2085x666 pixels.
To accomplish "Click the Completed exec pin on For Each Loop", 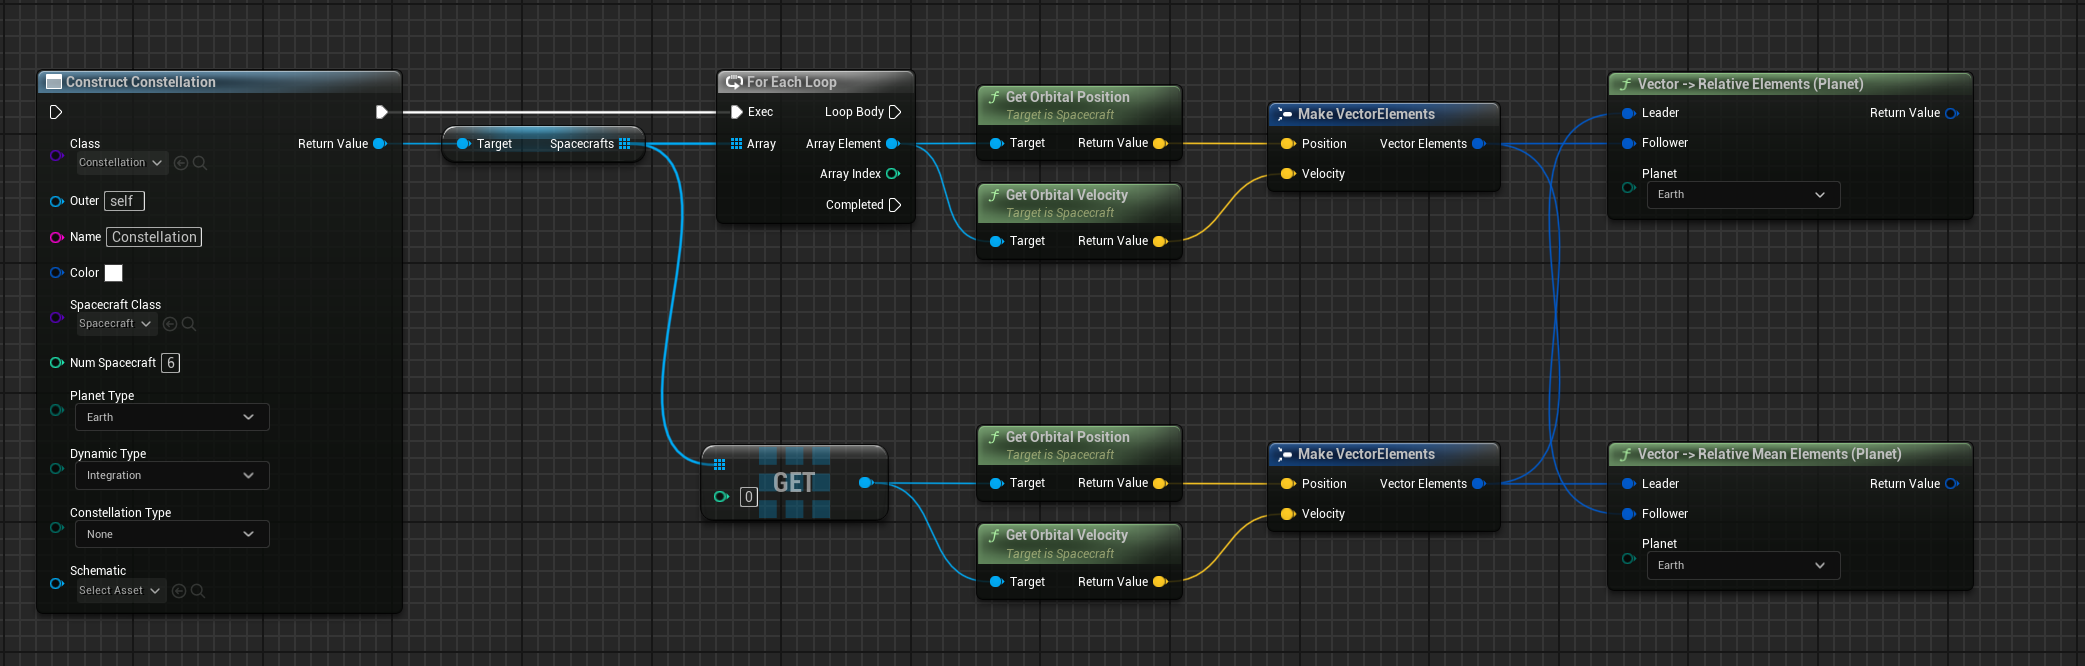I will coord(895,205).
